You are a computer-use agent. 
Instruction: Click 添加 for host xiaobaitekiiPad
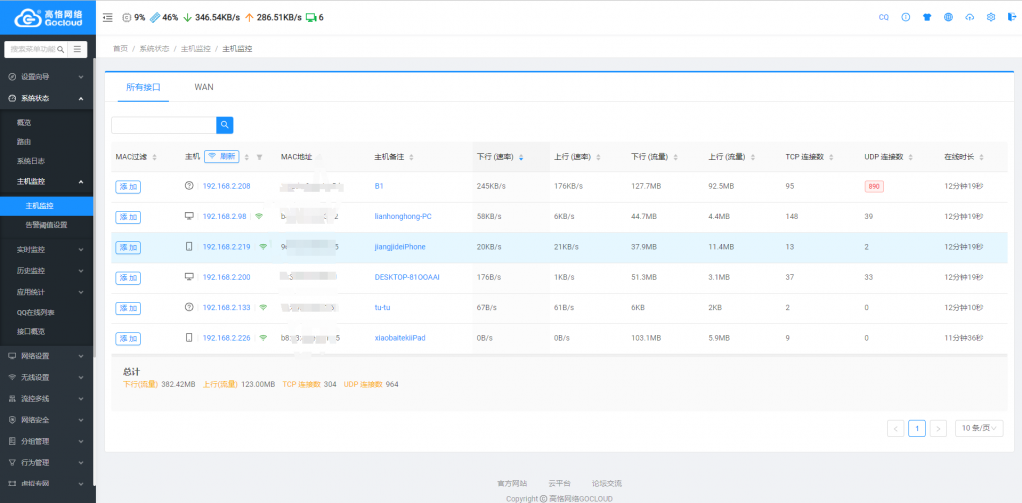[128, 338]
